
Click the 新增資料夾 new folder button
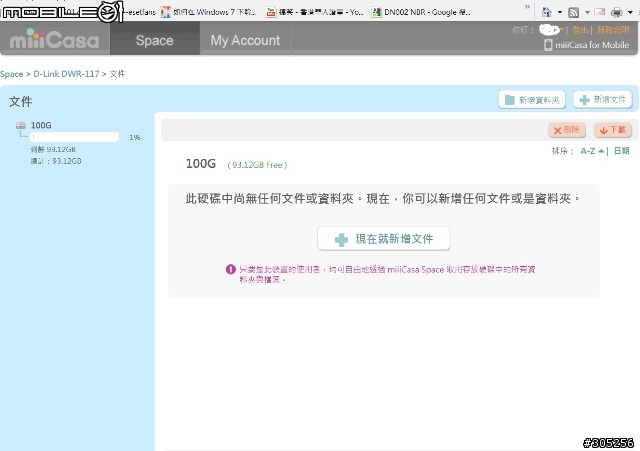coord(532,100)
